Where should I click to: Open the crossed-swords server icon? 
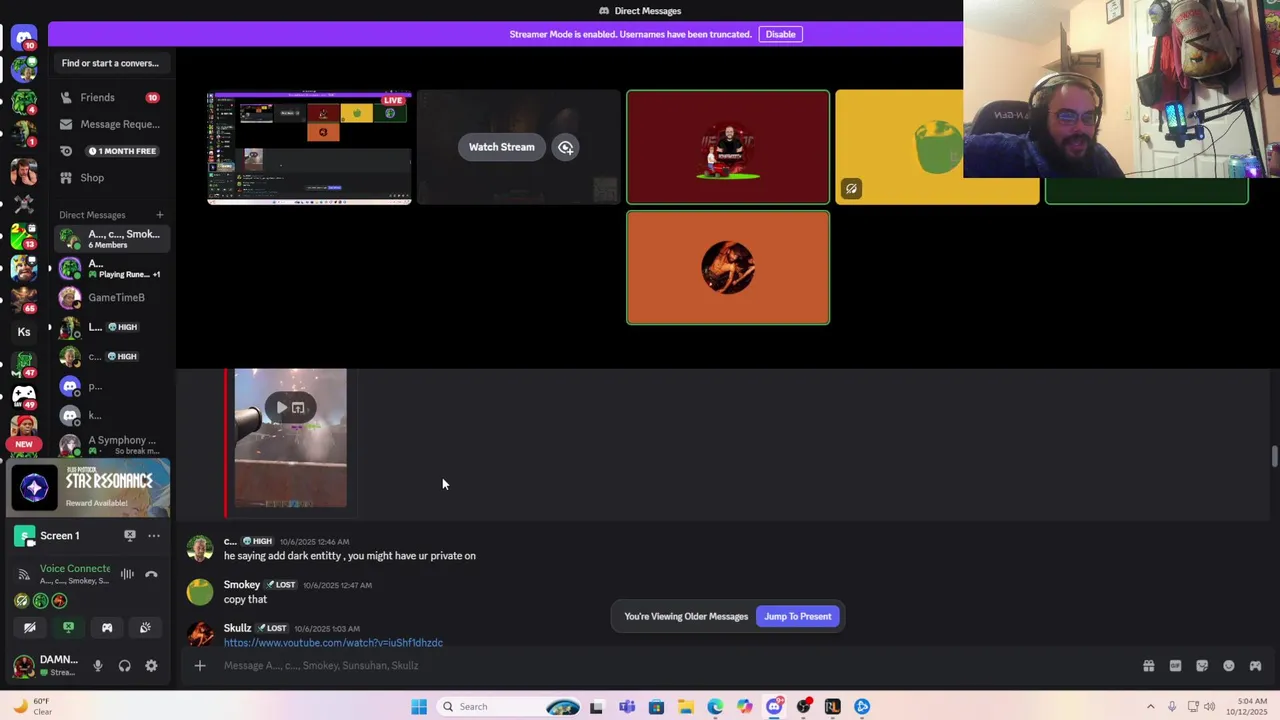coord(24,203)
